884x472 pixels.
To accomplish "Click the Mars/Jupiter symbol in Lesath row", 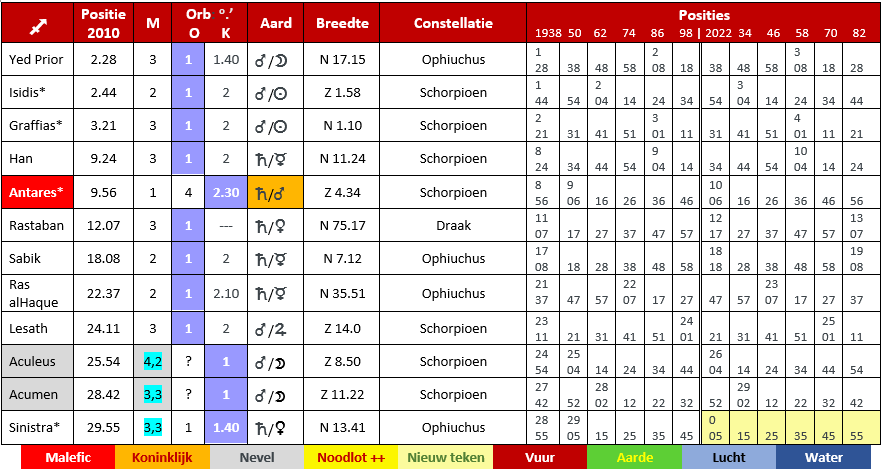I will [x=271, y=329].
